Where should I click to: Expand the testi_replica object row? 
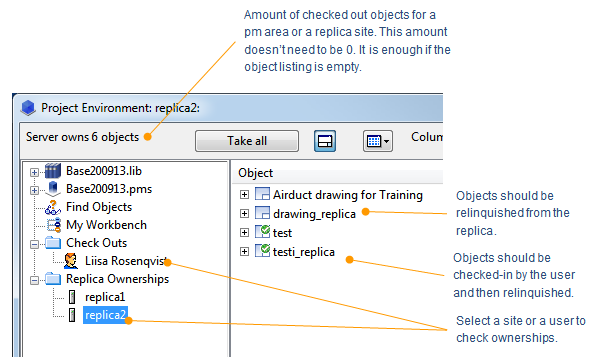(244, 251)
